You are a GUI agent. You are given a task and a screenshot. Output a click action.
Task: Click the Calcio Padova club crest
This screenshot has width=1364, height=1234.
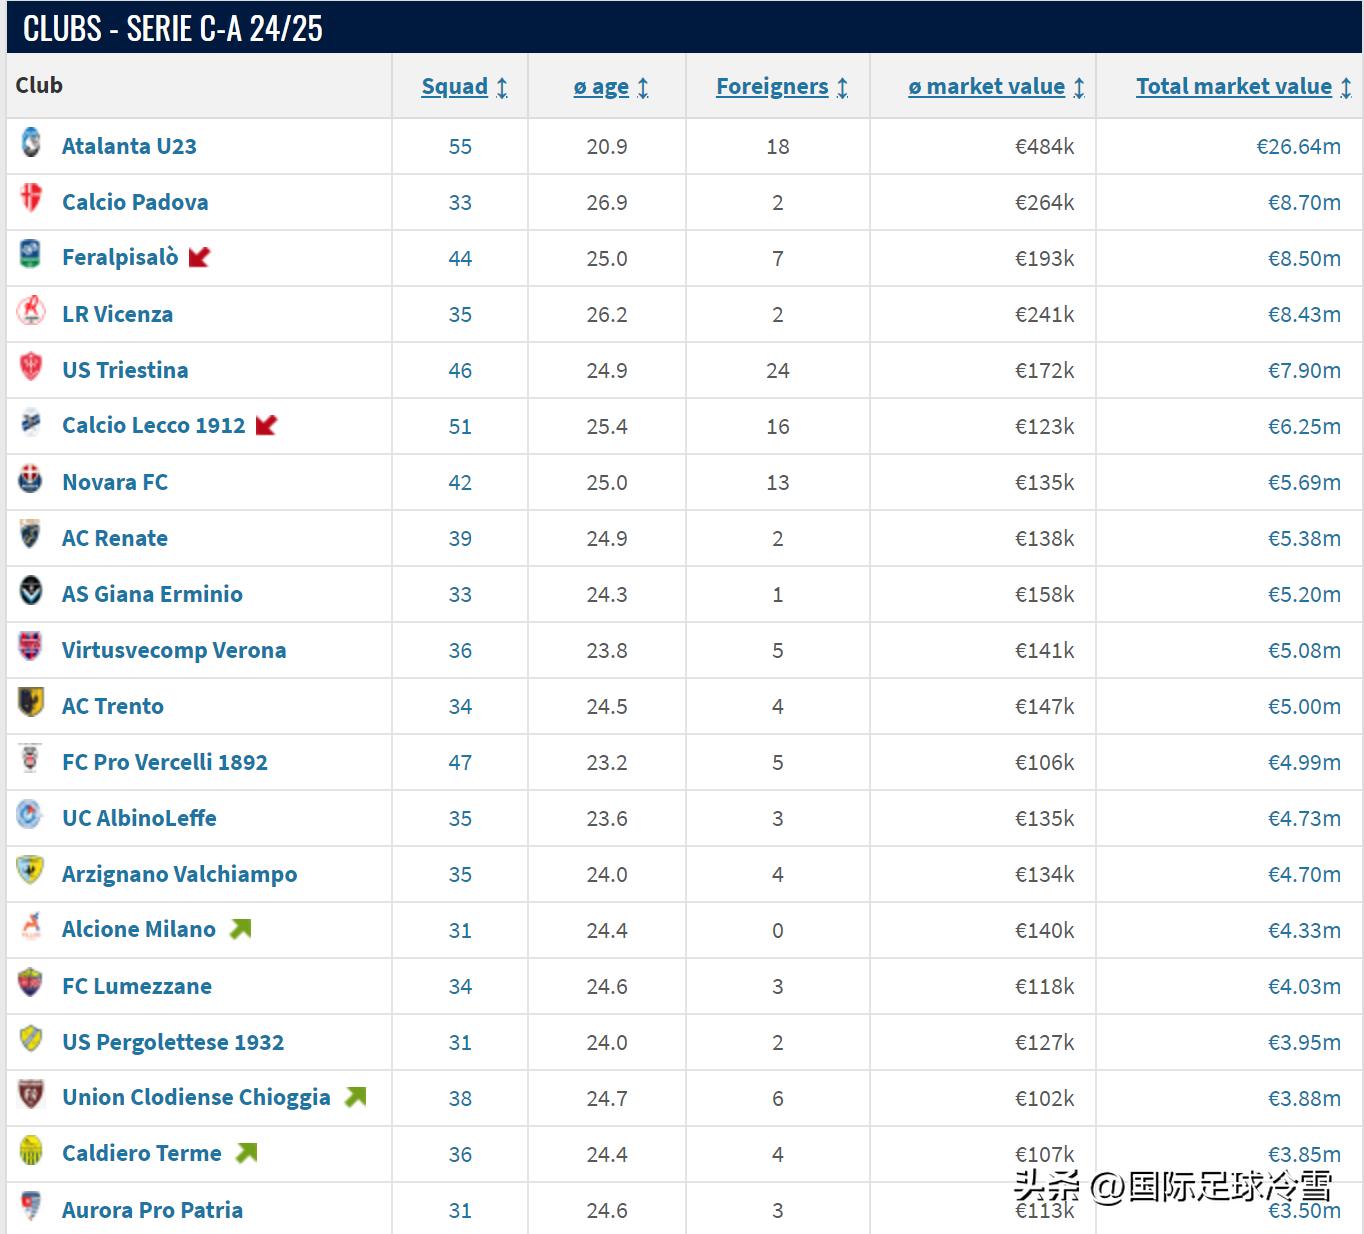(x=31, y=198)
